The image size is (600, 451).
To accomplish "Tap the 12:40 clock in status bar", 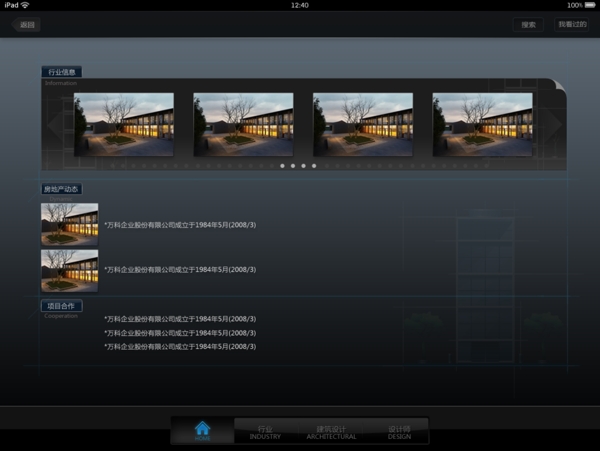I will click(x=300, y=5).
